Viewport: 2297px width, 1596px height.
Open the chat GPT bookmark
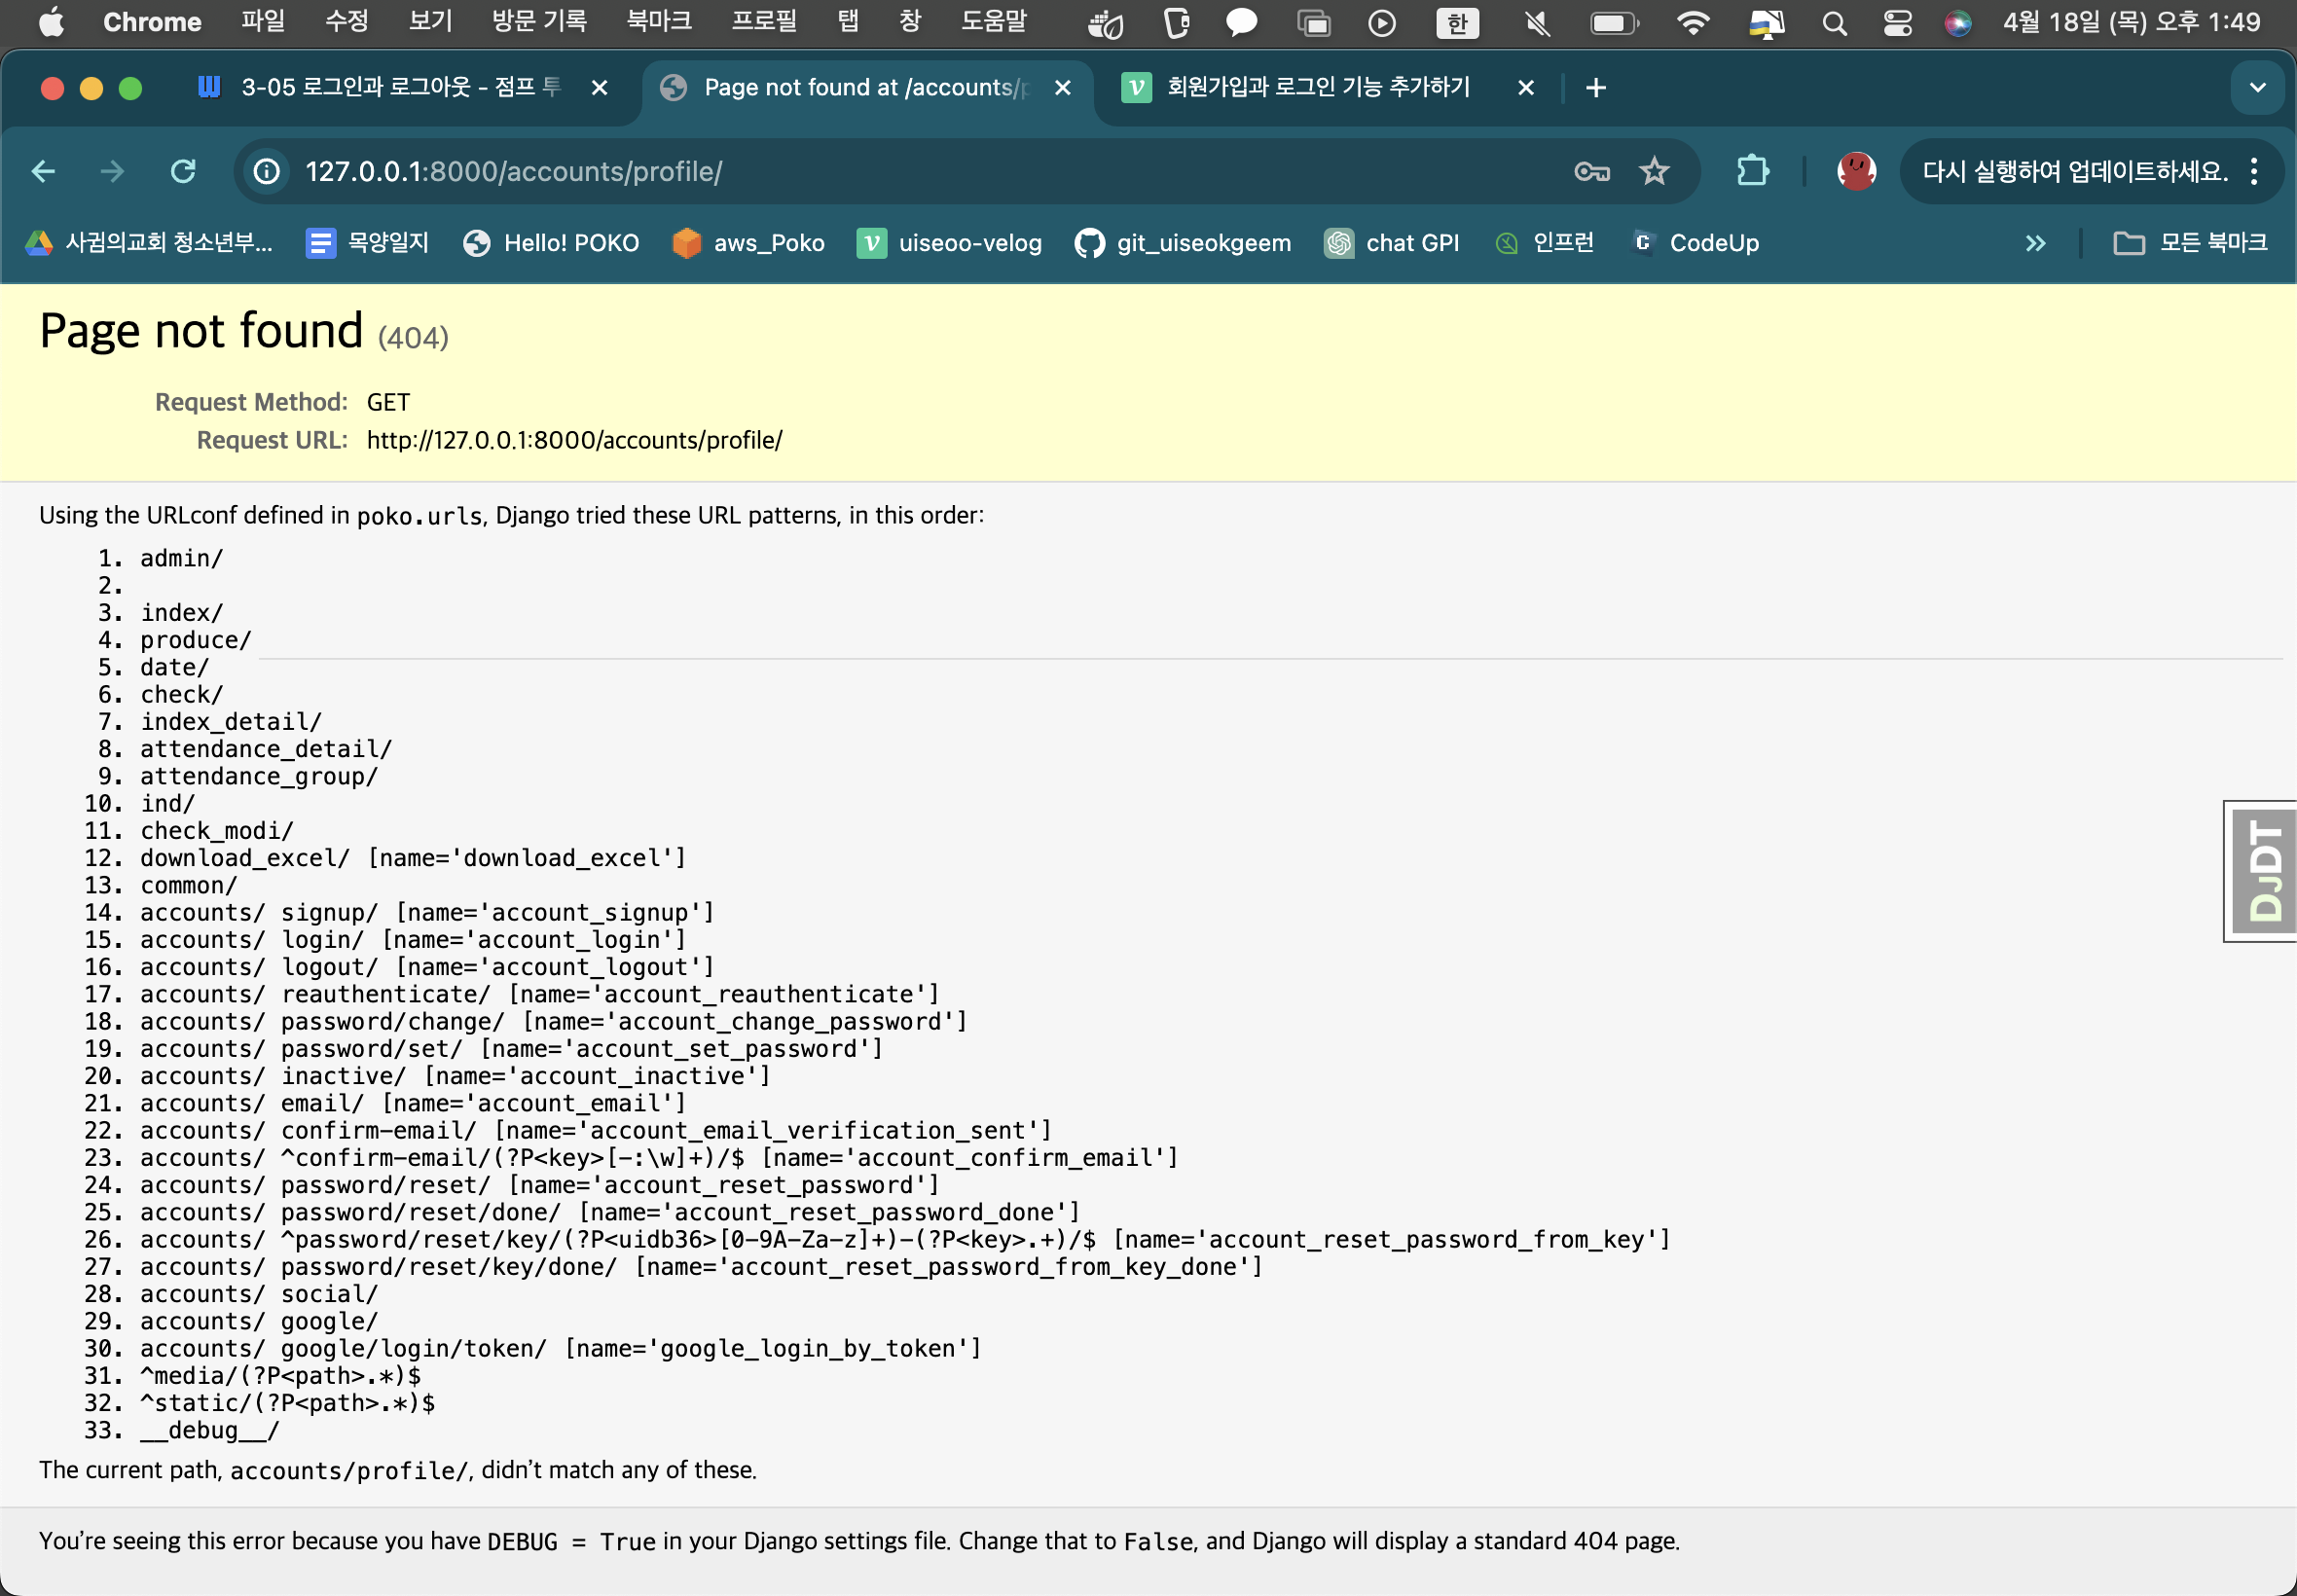pyautogui.click(x=1392, y=243)
